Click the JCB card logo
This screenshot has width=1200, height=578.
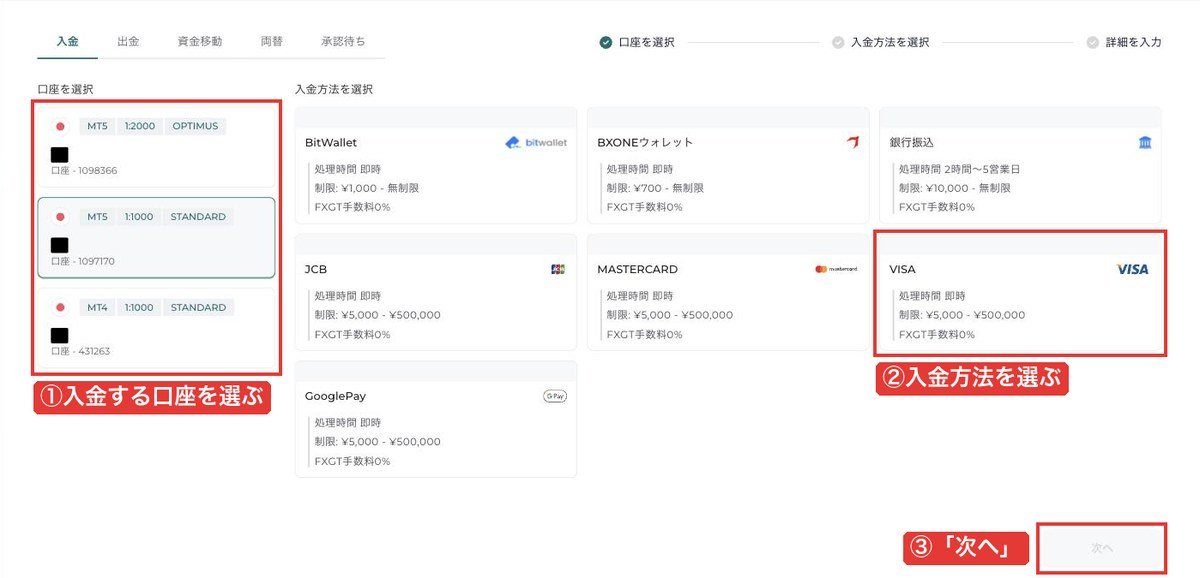point(558,269)
